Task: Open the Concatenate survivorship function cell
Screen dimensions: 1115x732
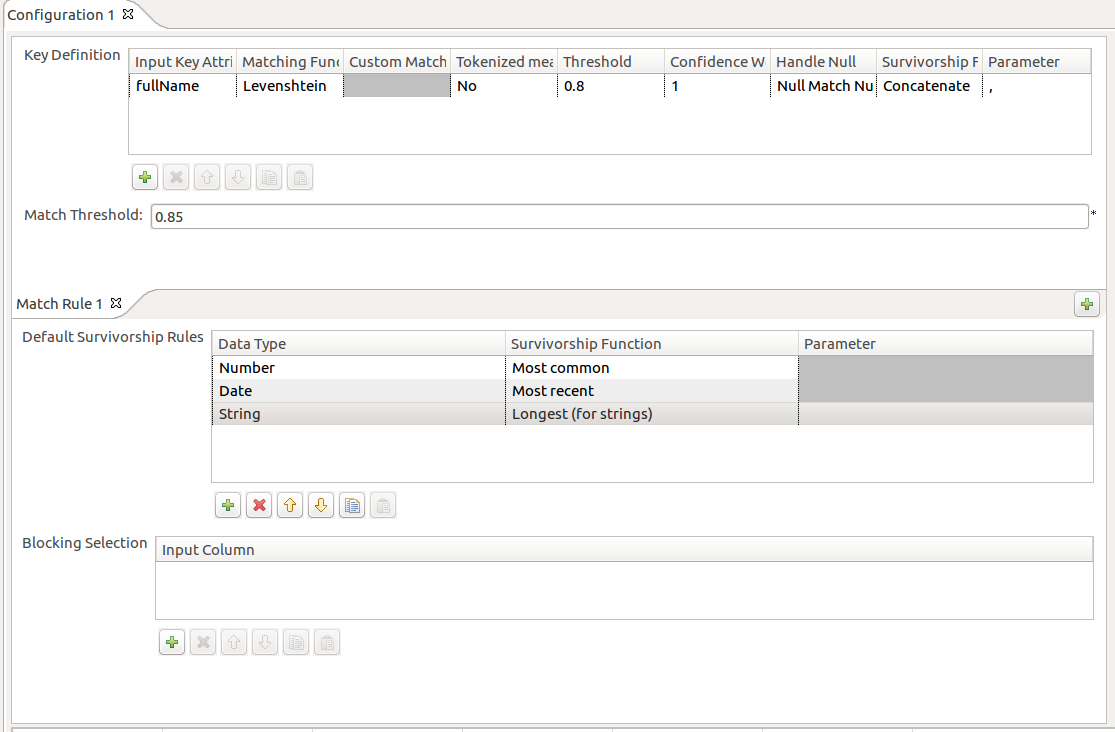Action: pos(927,86)
